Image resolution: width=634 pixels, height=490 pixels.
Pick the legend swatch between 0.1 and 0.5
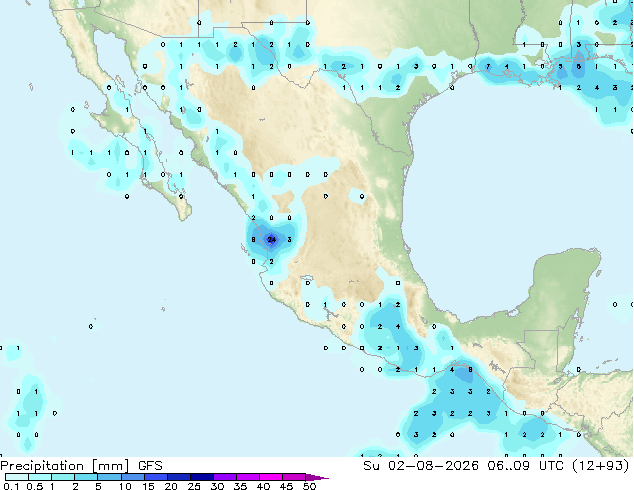coord(17,477)
